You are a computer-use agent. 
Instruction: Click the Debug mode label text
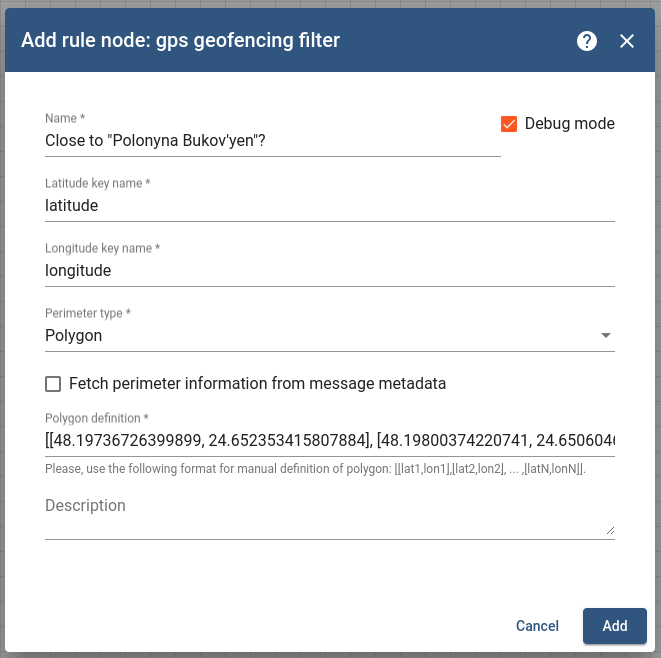pyautogui.click(x=570, y=124)
